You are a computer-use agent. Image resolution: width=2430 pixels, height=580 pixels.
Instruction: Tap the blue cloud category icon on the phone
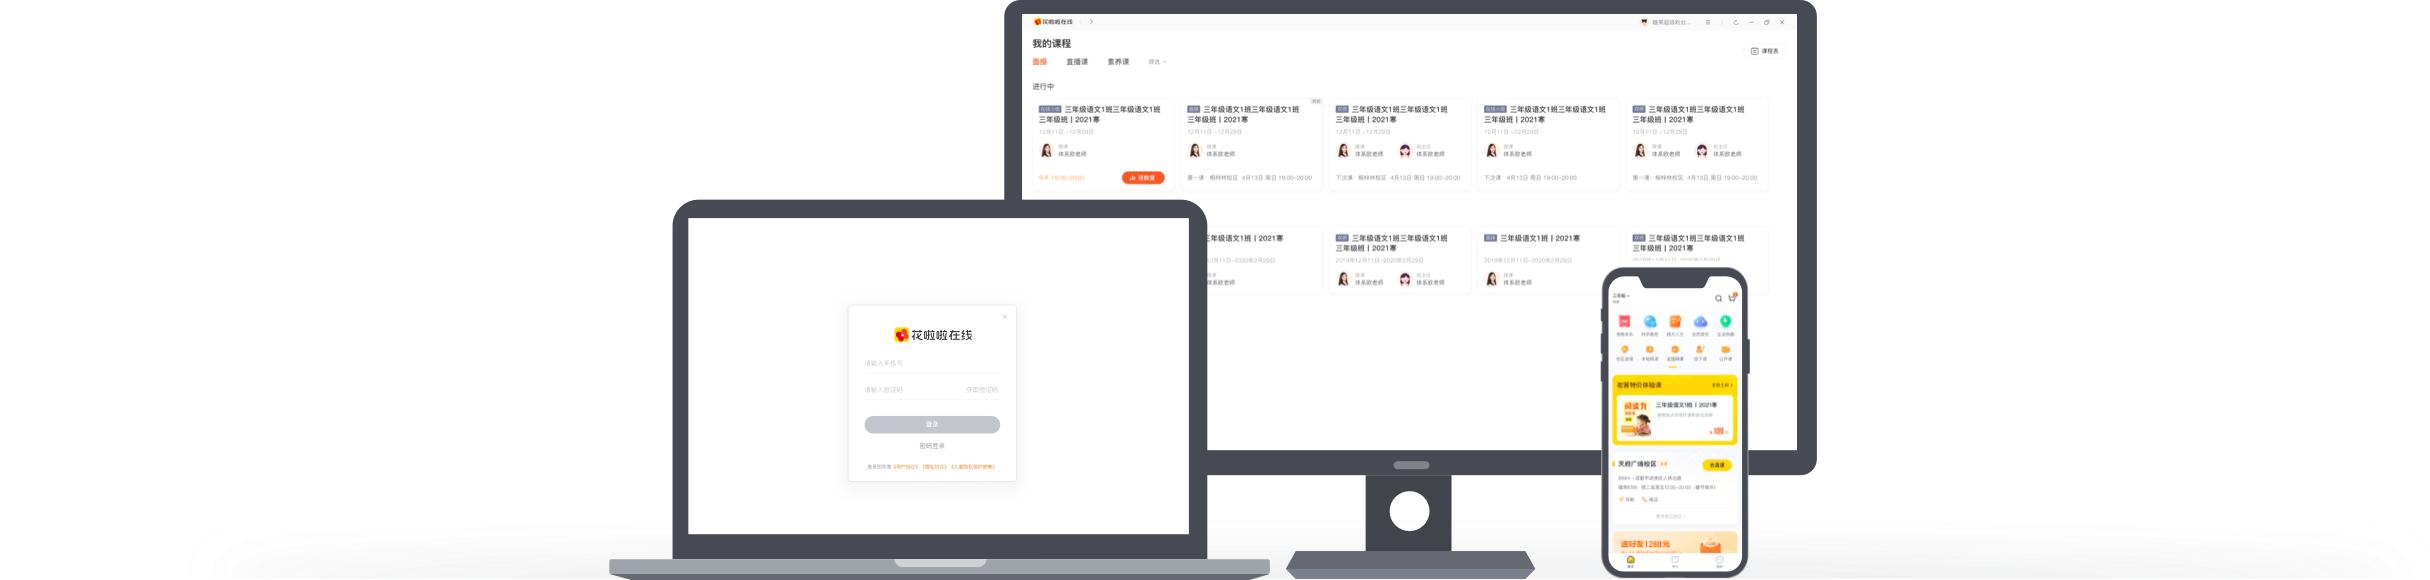pyautogui.click(x=1700, y=322)
